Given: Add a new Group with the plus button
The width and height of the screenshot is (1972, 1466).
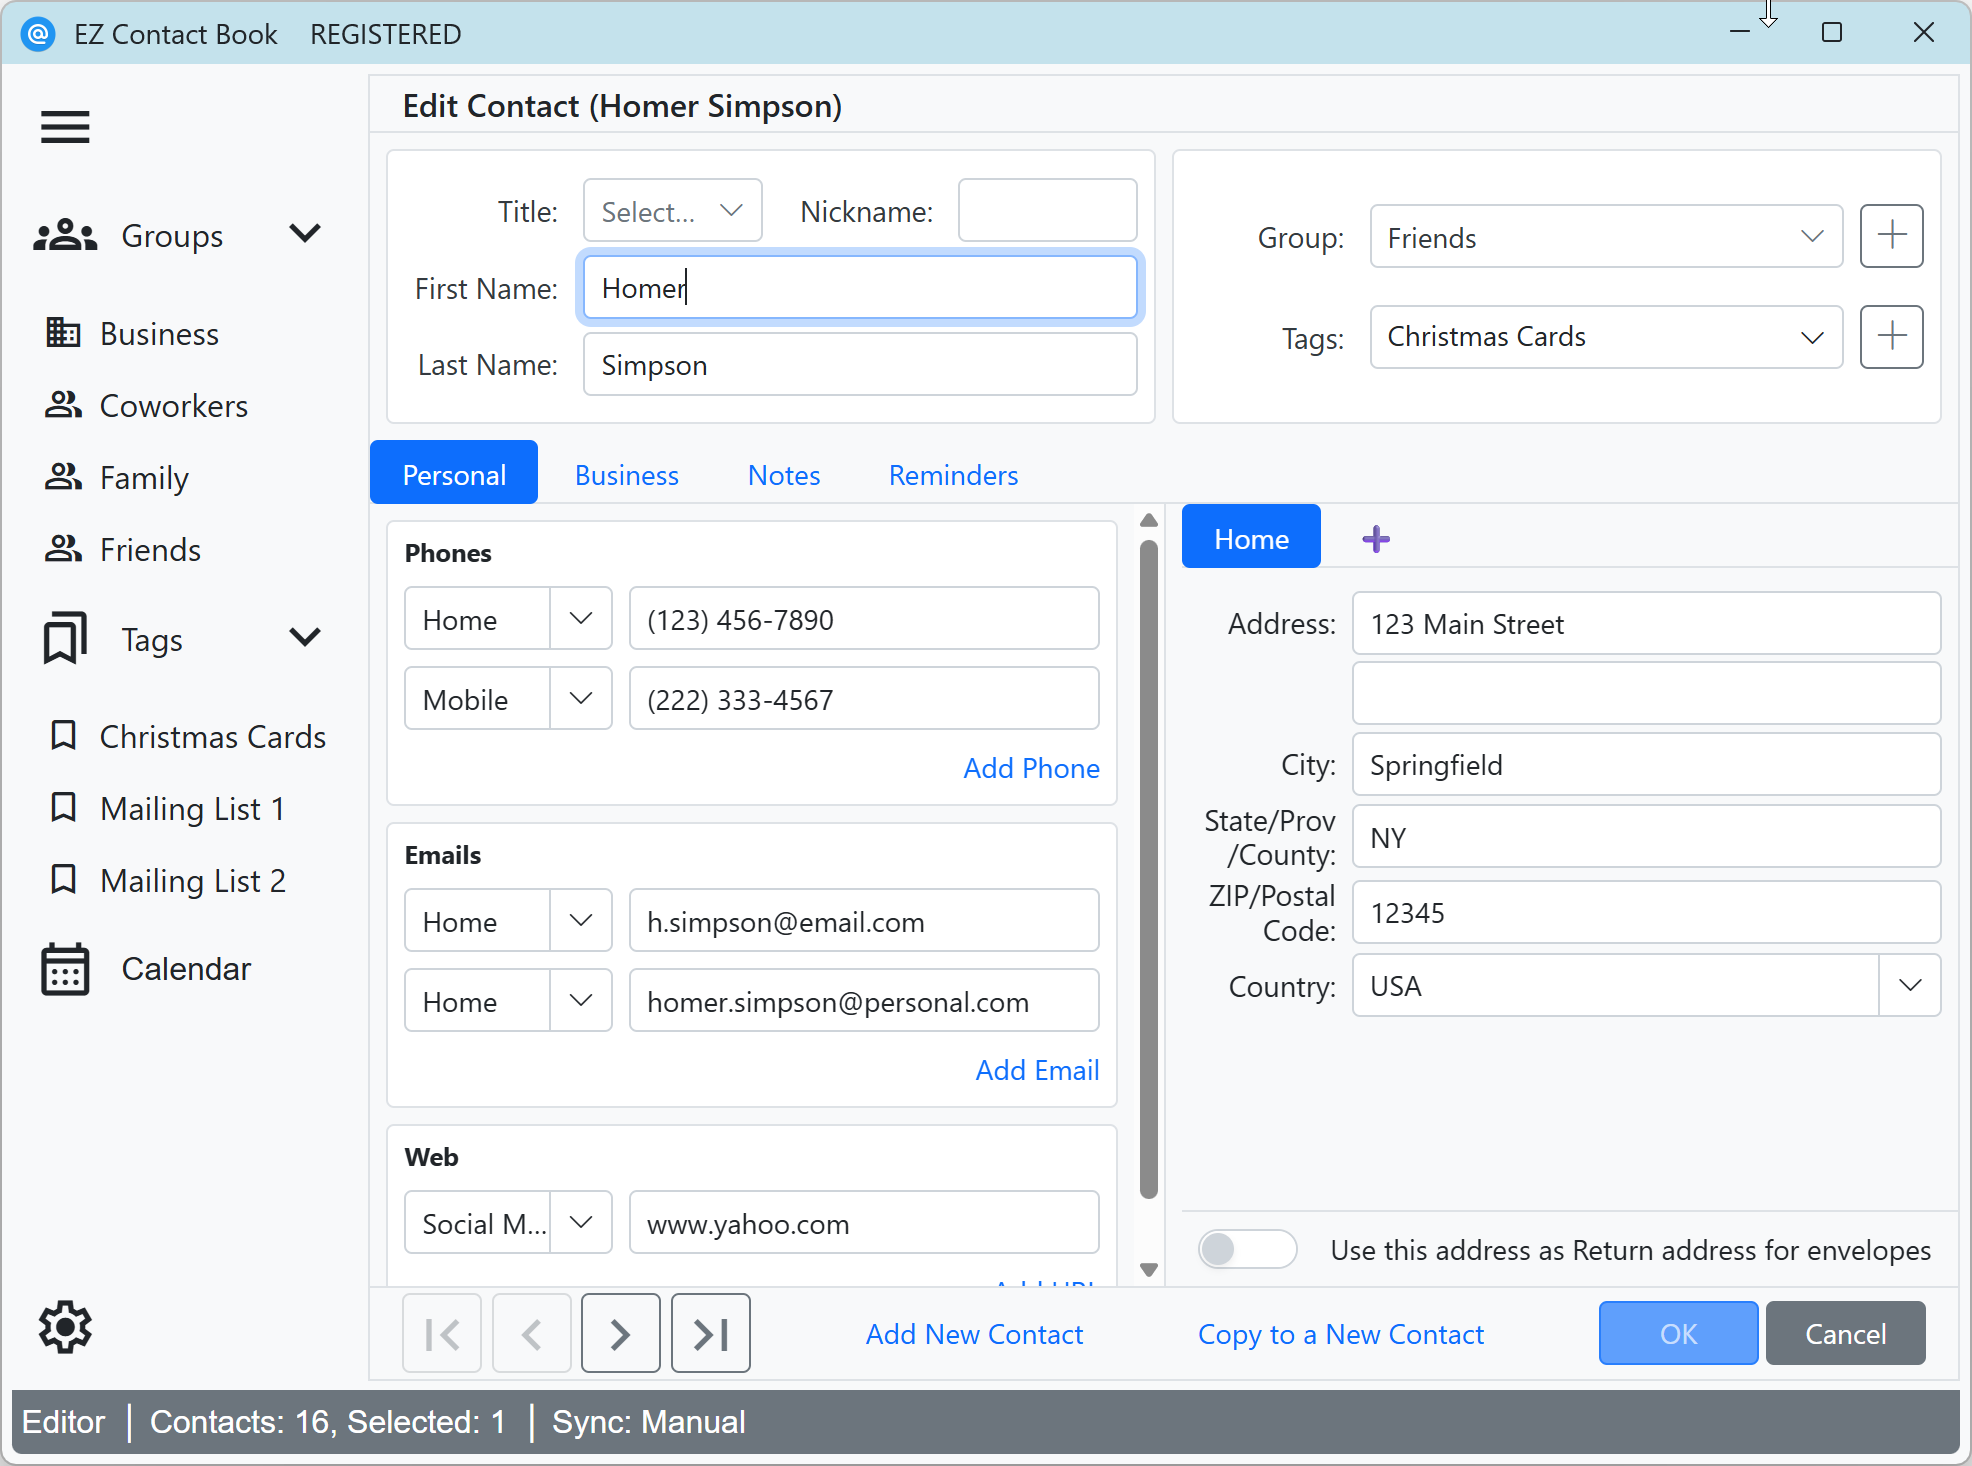Looking at the screenshot, I should [x=1891, y=236].
